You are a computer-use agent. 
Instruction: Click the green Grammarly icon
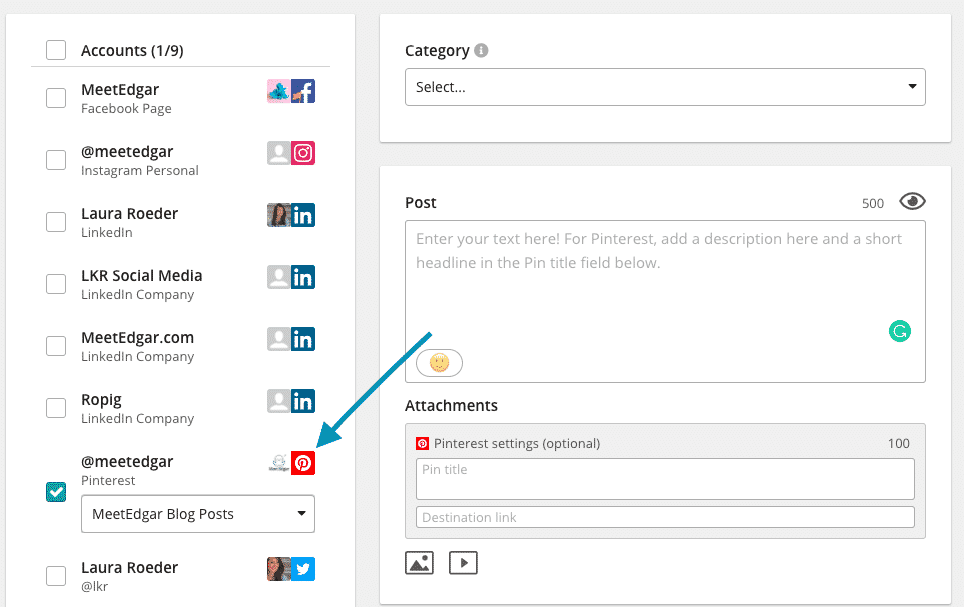coord(900,331)
